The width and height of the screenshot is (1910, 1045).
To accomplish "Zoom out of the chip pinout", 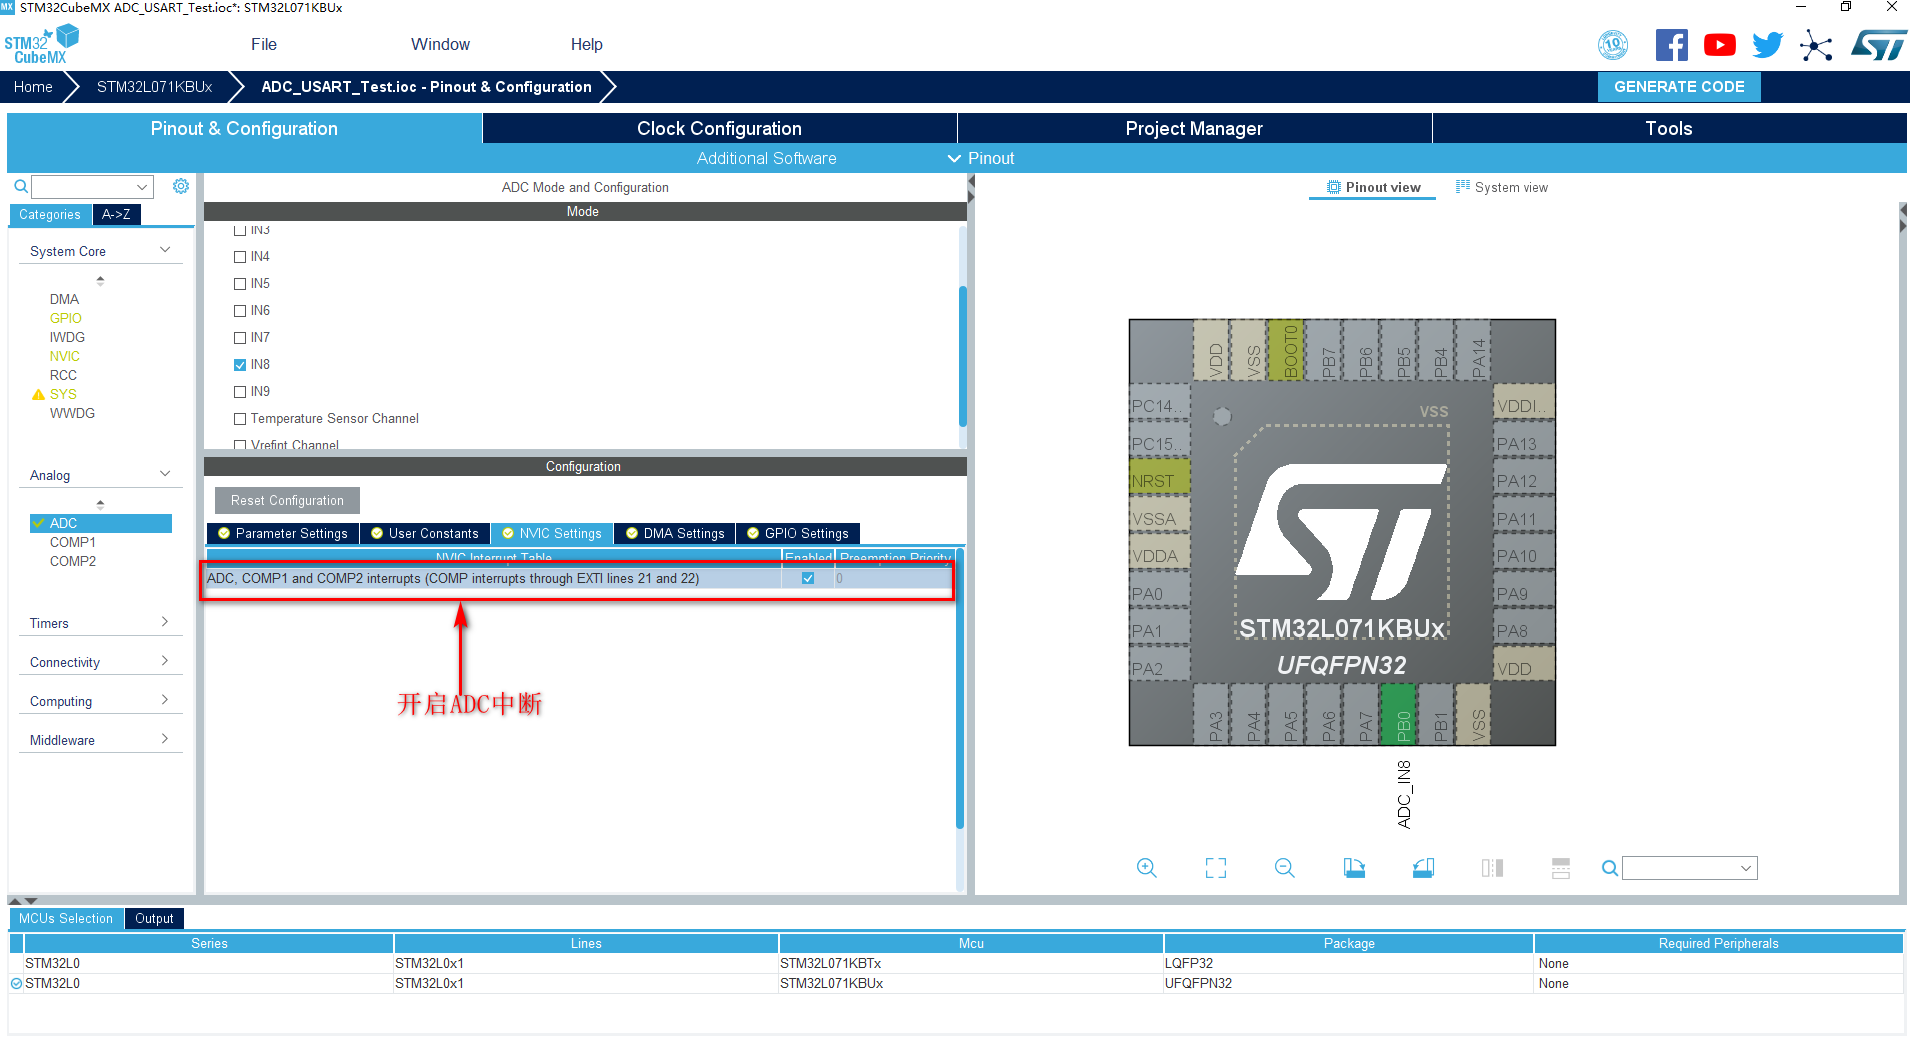I will 1284,868.
